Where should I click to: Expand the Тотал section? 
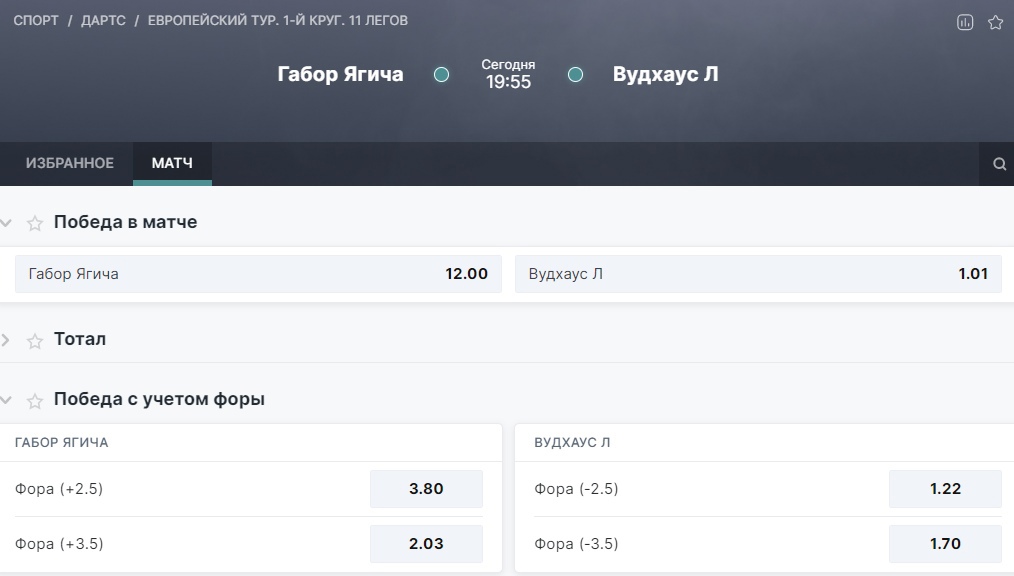(7, 340)
